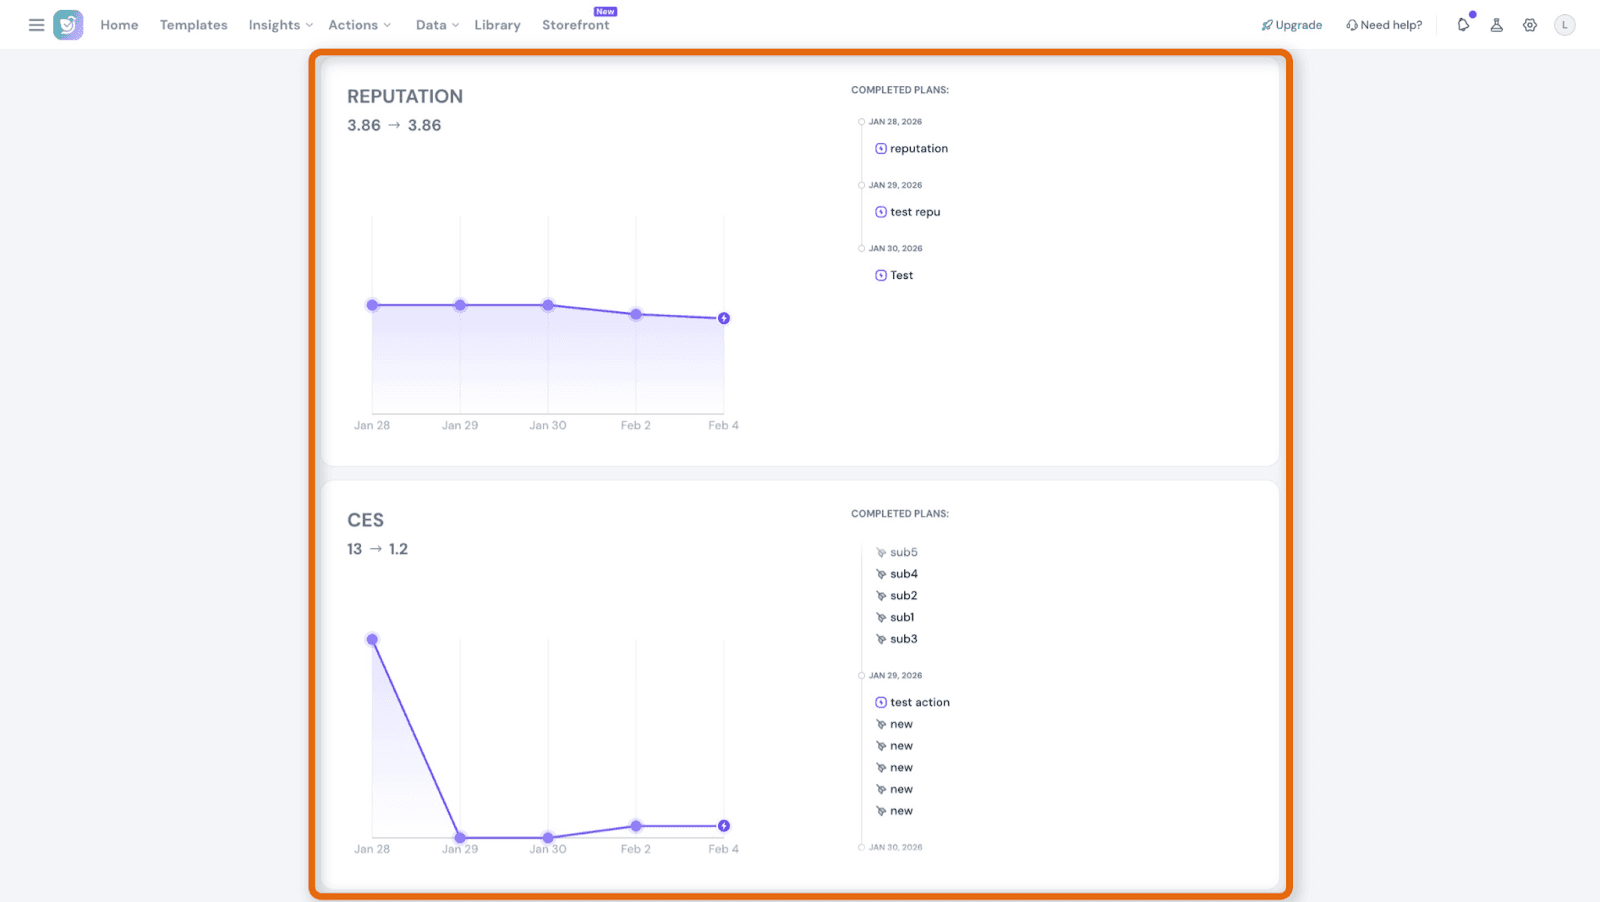Click the Upgrade link
1600x902 pixels.
point(1292,25)
